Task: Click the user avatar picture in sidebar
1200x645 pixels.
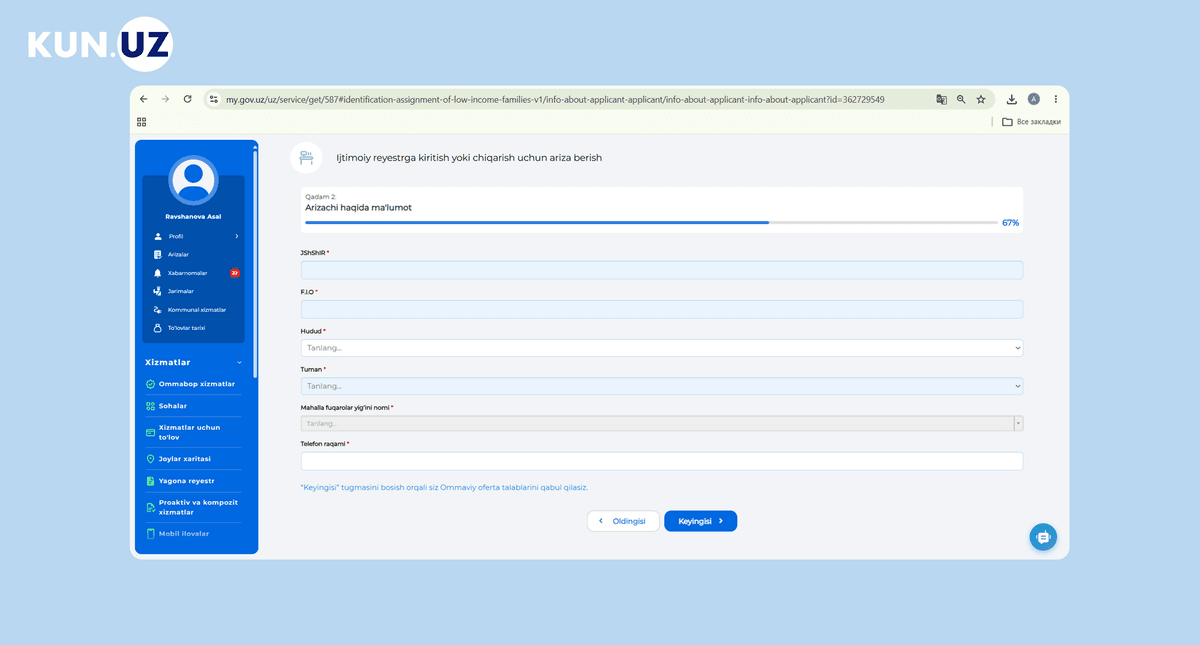Action: click(193, 181)
